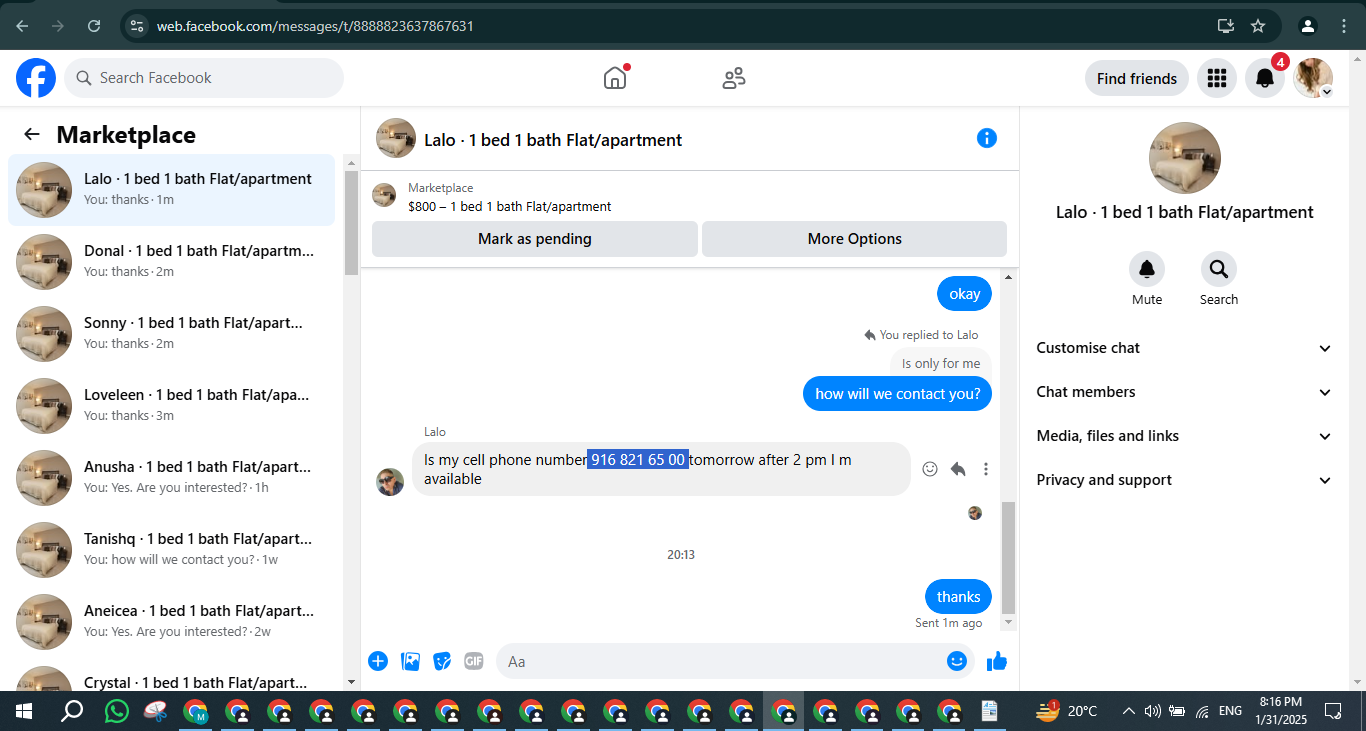Open the Loveleen conversation

[x=171, y=406]
